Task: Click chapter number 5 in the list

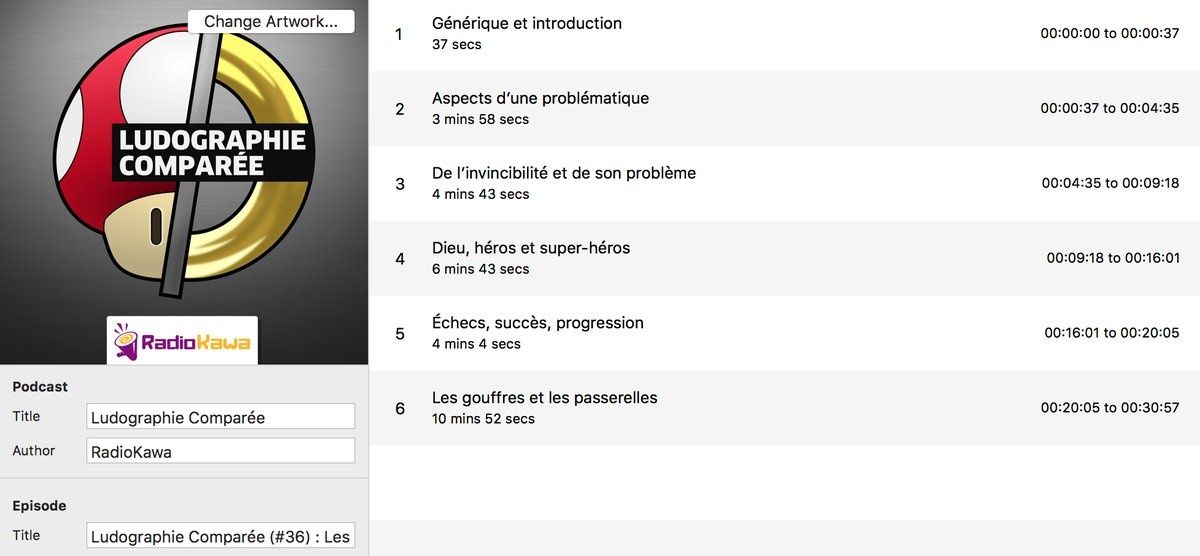Action: pyautogui.click(x=400, y=334)
